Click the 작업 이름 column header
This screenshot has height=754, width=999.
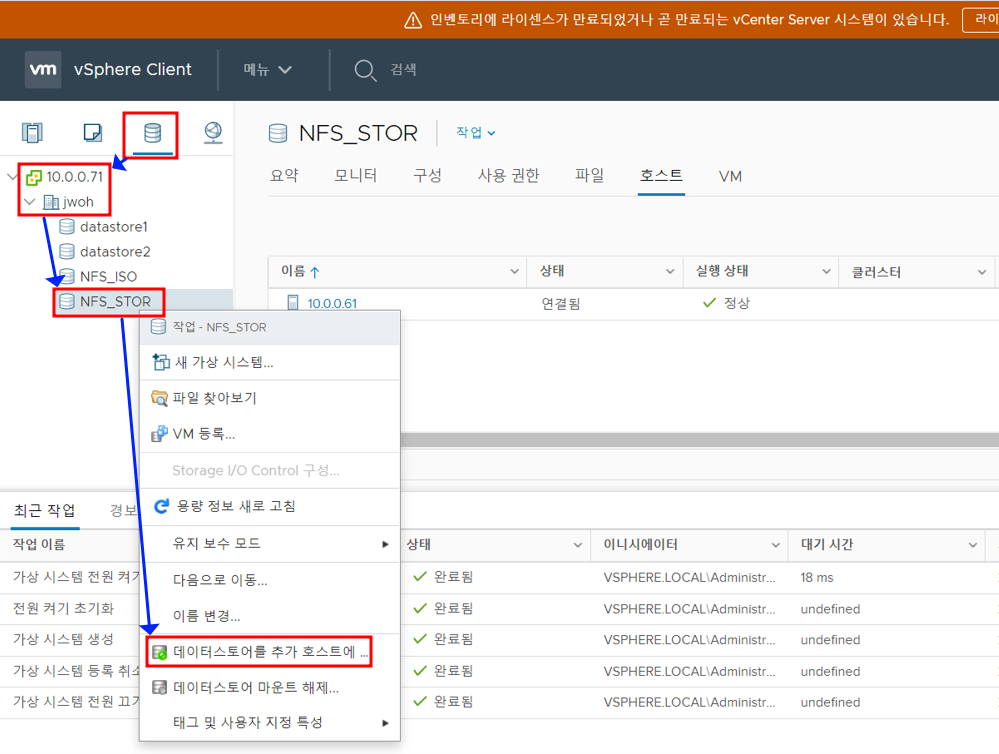39,545
